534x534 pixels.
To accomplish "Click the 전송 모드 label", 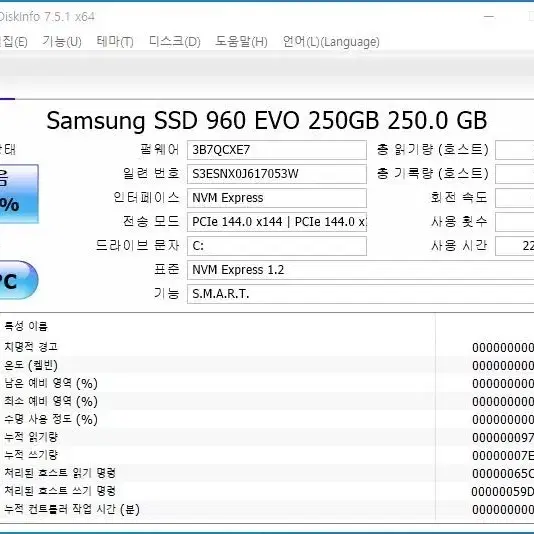I will click(151, 222).
